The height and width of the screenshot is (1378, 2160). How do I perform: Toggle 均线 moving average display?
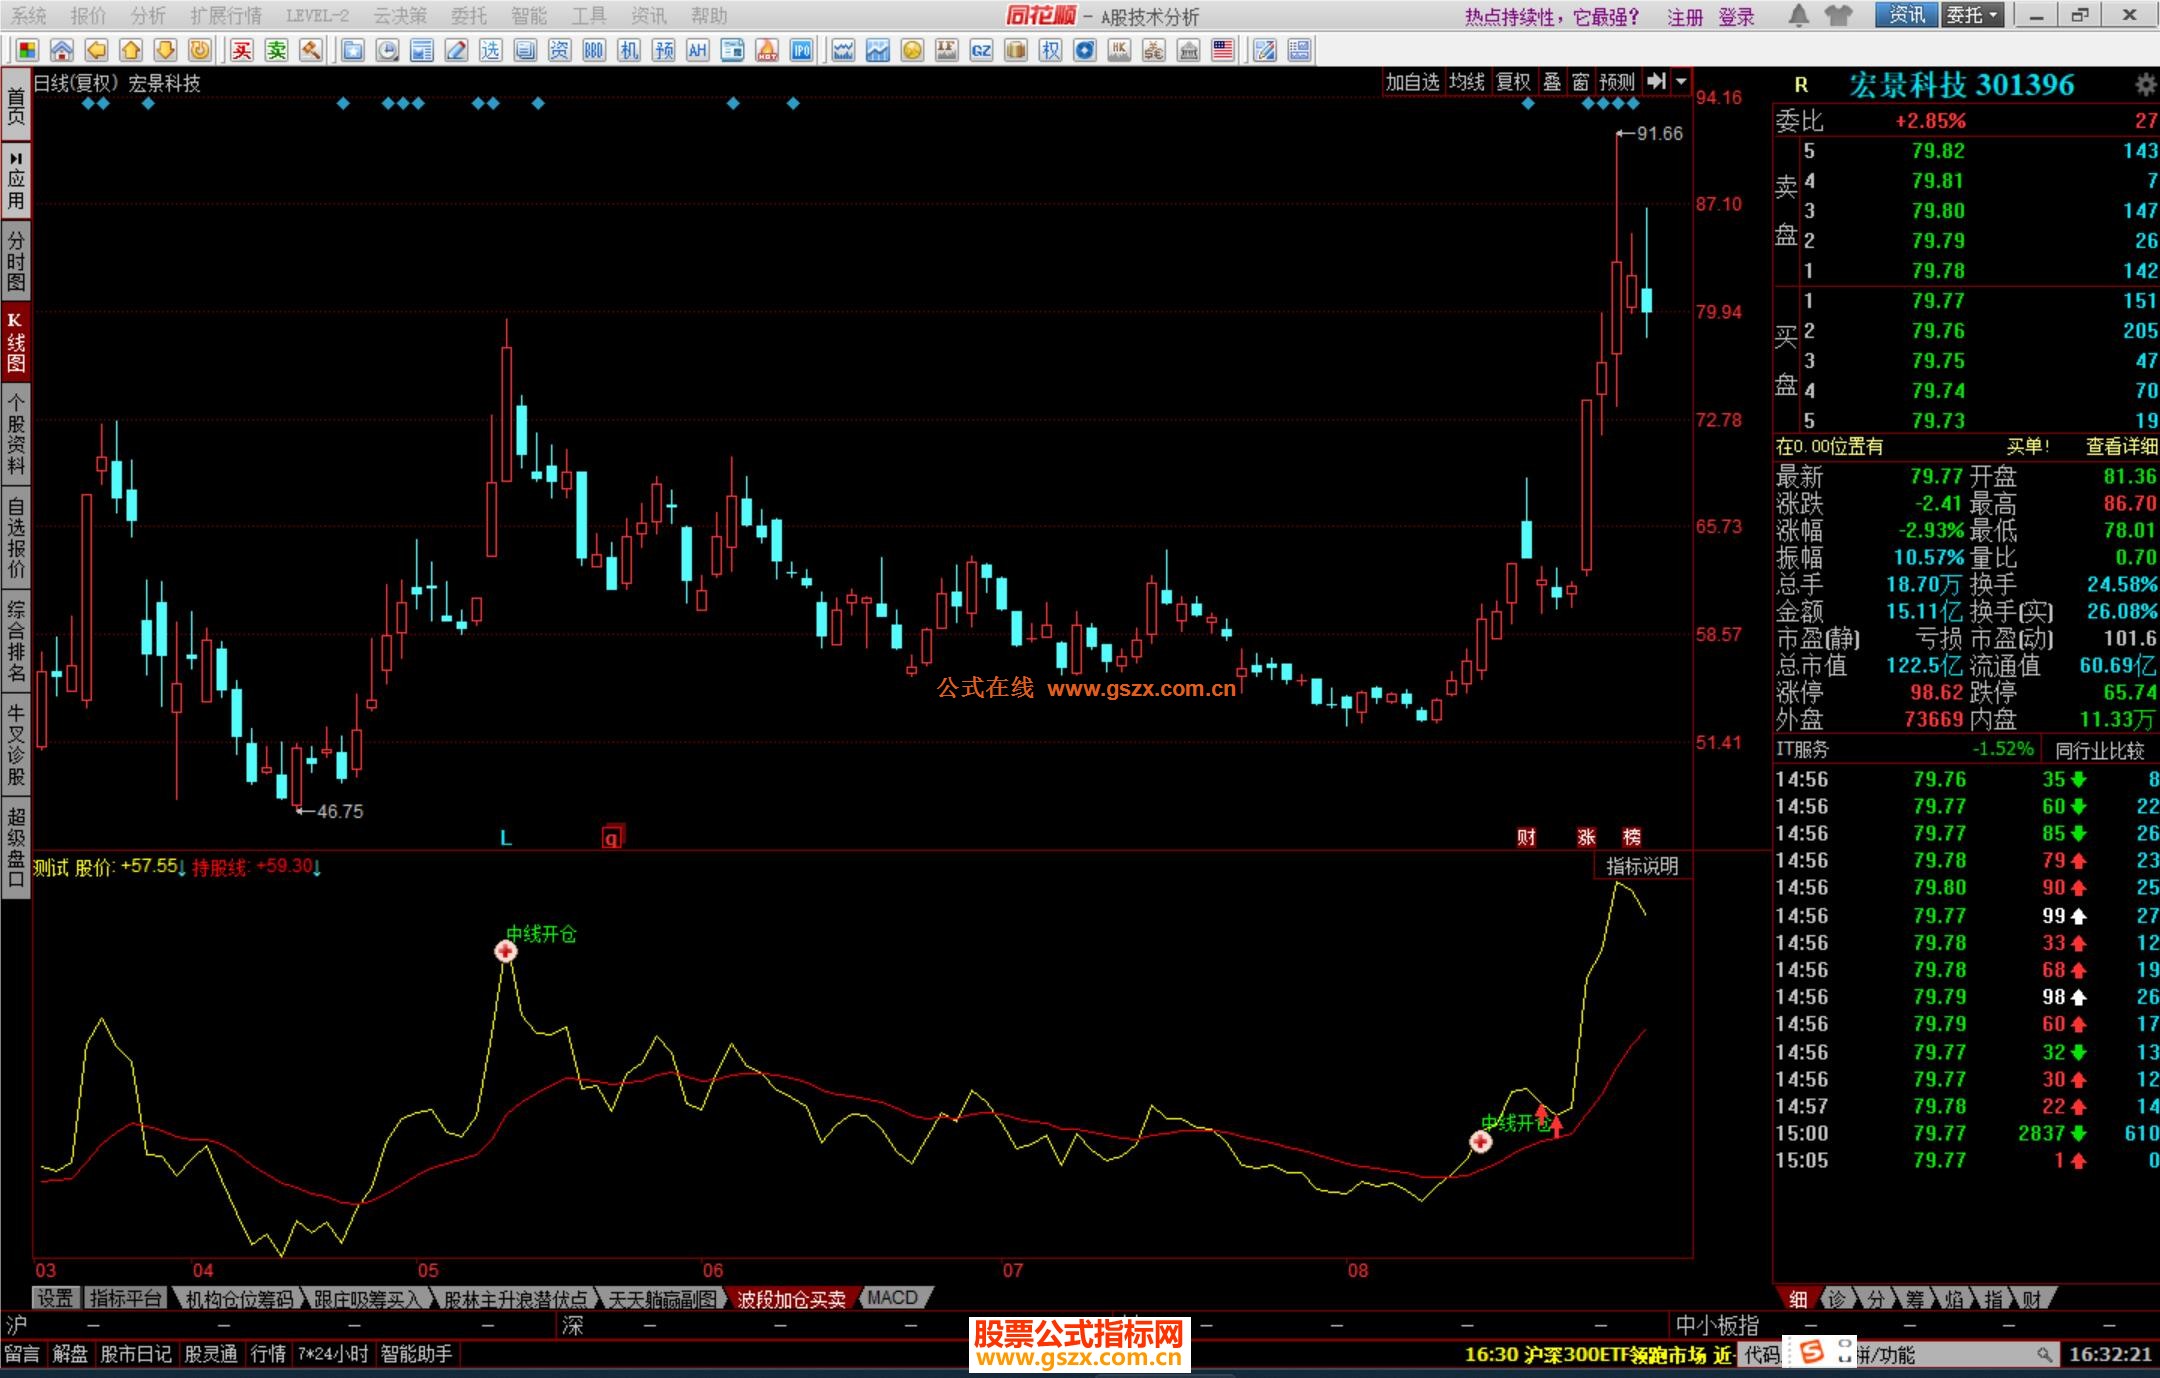(1467, 82)
